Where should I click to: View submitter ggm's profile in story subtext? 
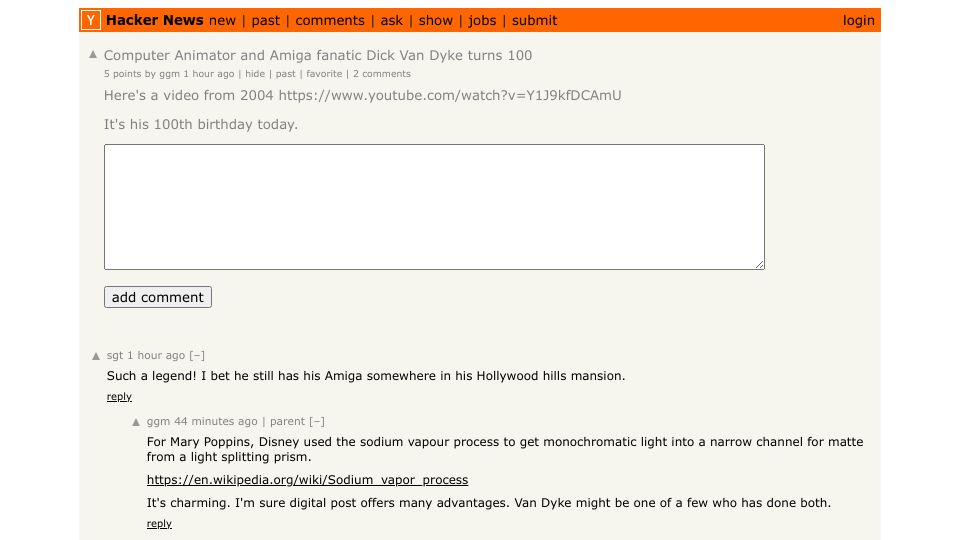(x=170, y=73)
